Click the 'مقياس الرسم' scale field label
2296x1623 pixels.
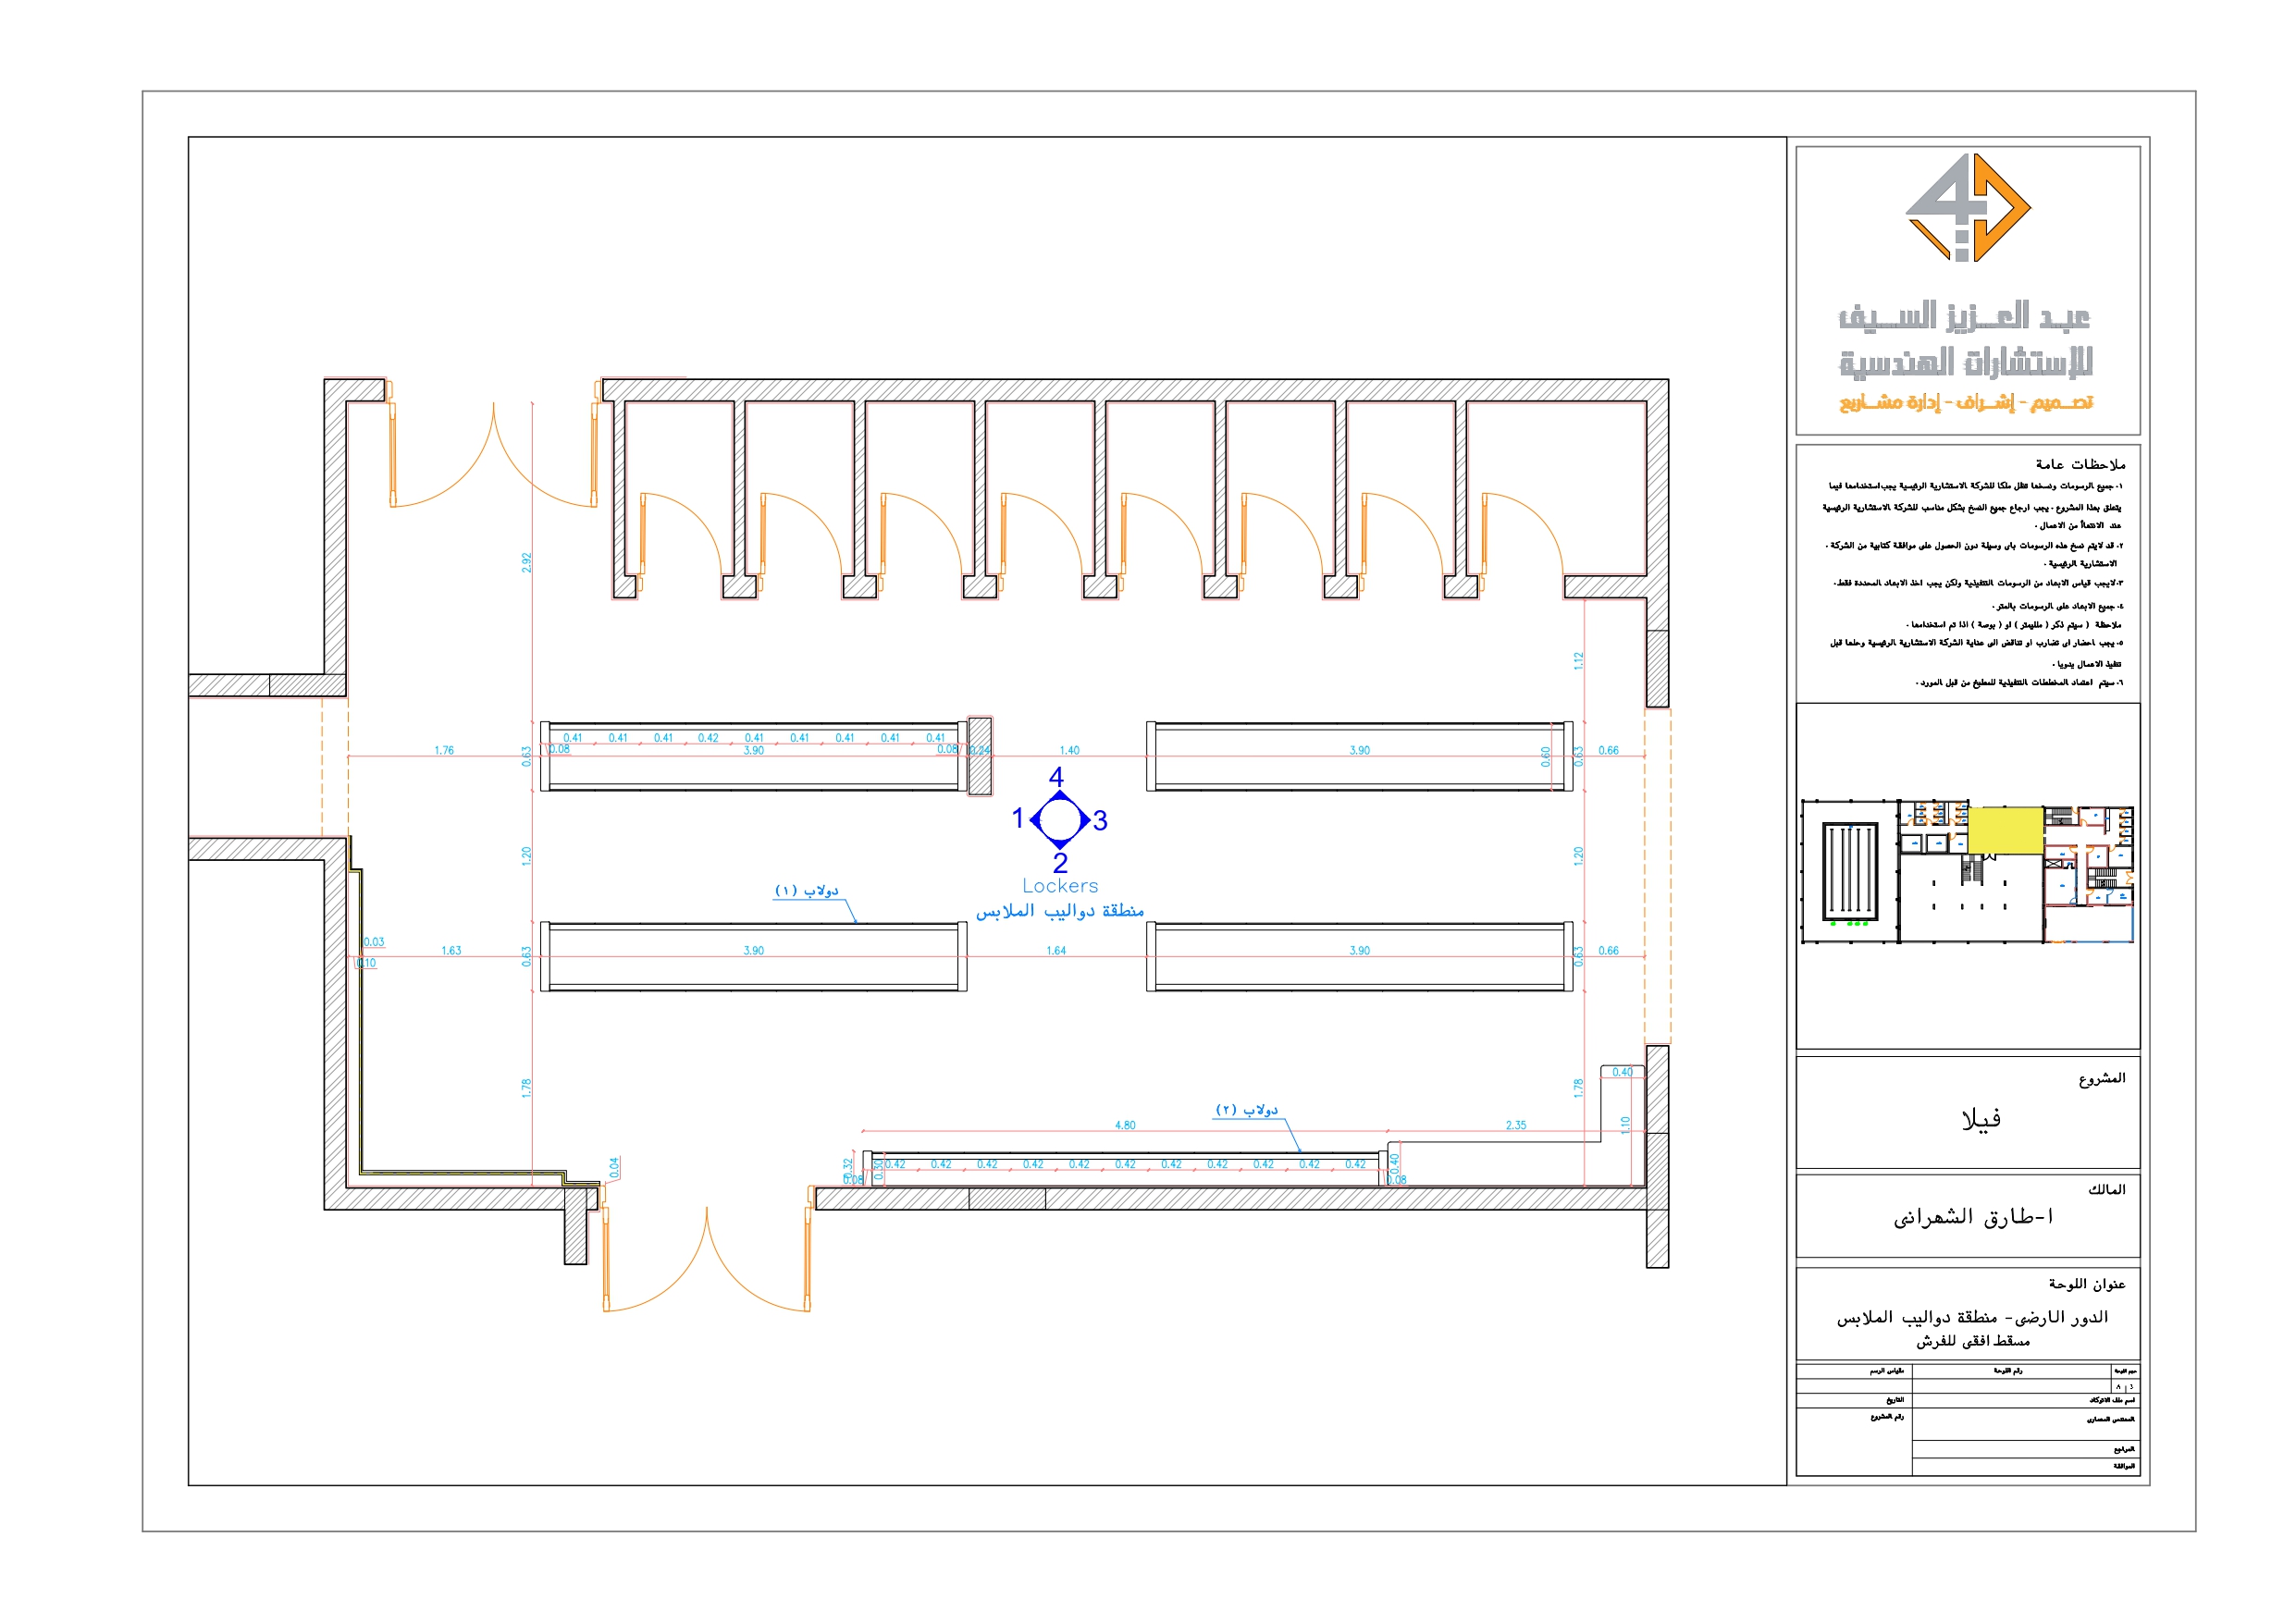pos(1887,1371)
